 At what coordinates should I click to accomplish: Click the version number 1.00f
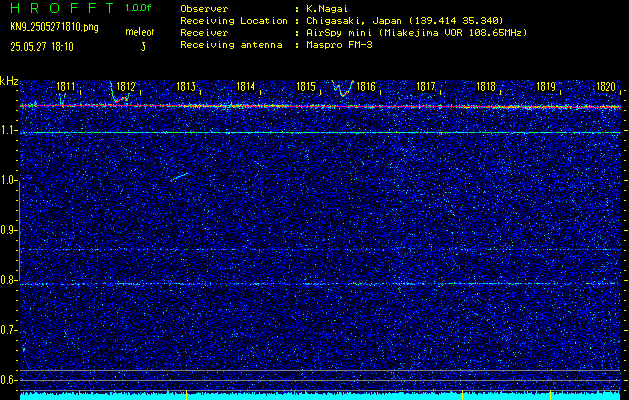pyautogui.click(x=138, y=8)
